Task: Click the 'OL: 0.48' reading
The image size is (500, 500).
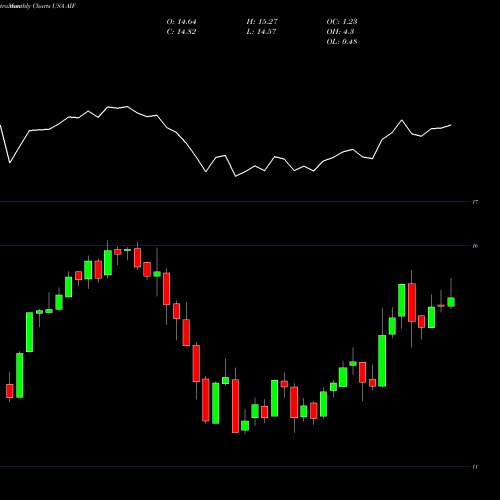Action: 342,42
